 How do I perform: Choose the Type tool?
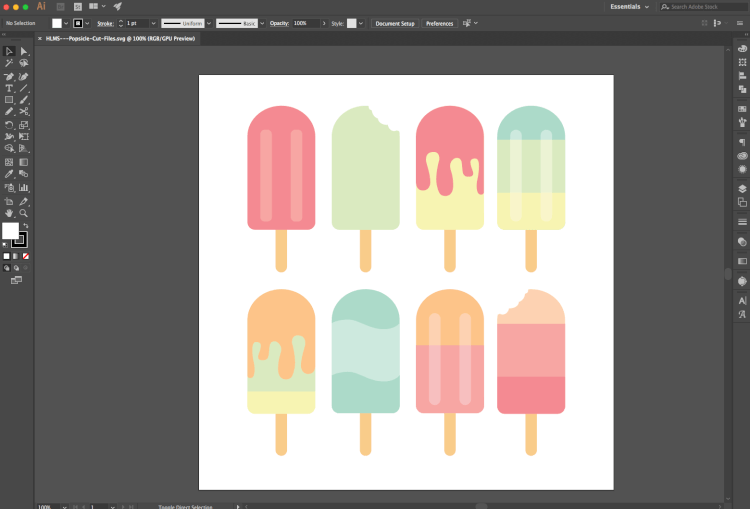pyautogui.click(x=9, y=88)
